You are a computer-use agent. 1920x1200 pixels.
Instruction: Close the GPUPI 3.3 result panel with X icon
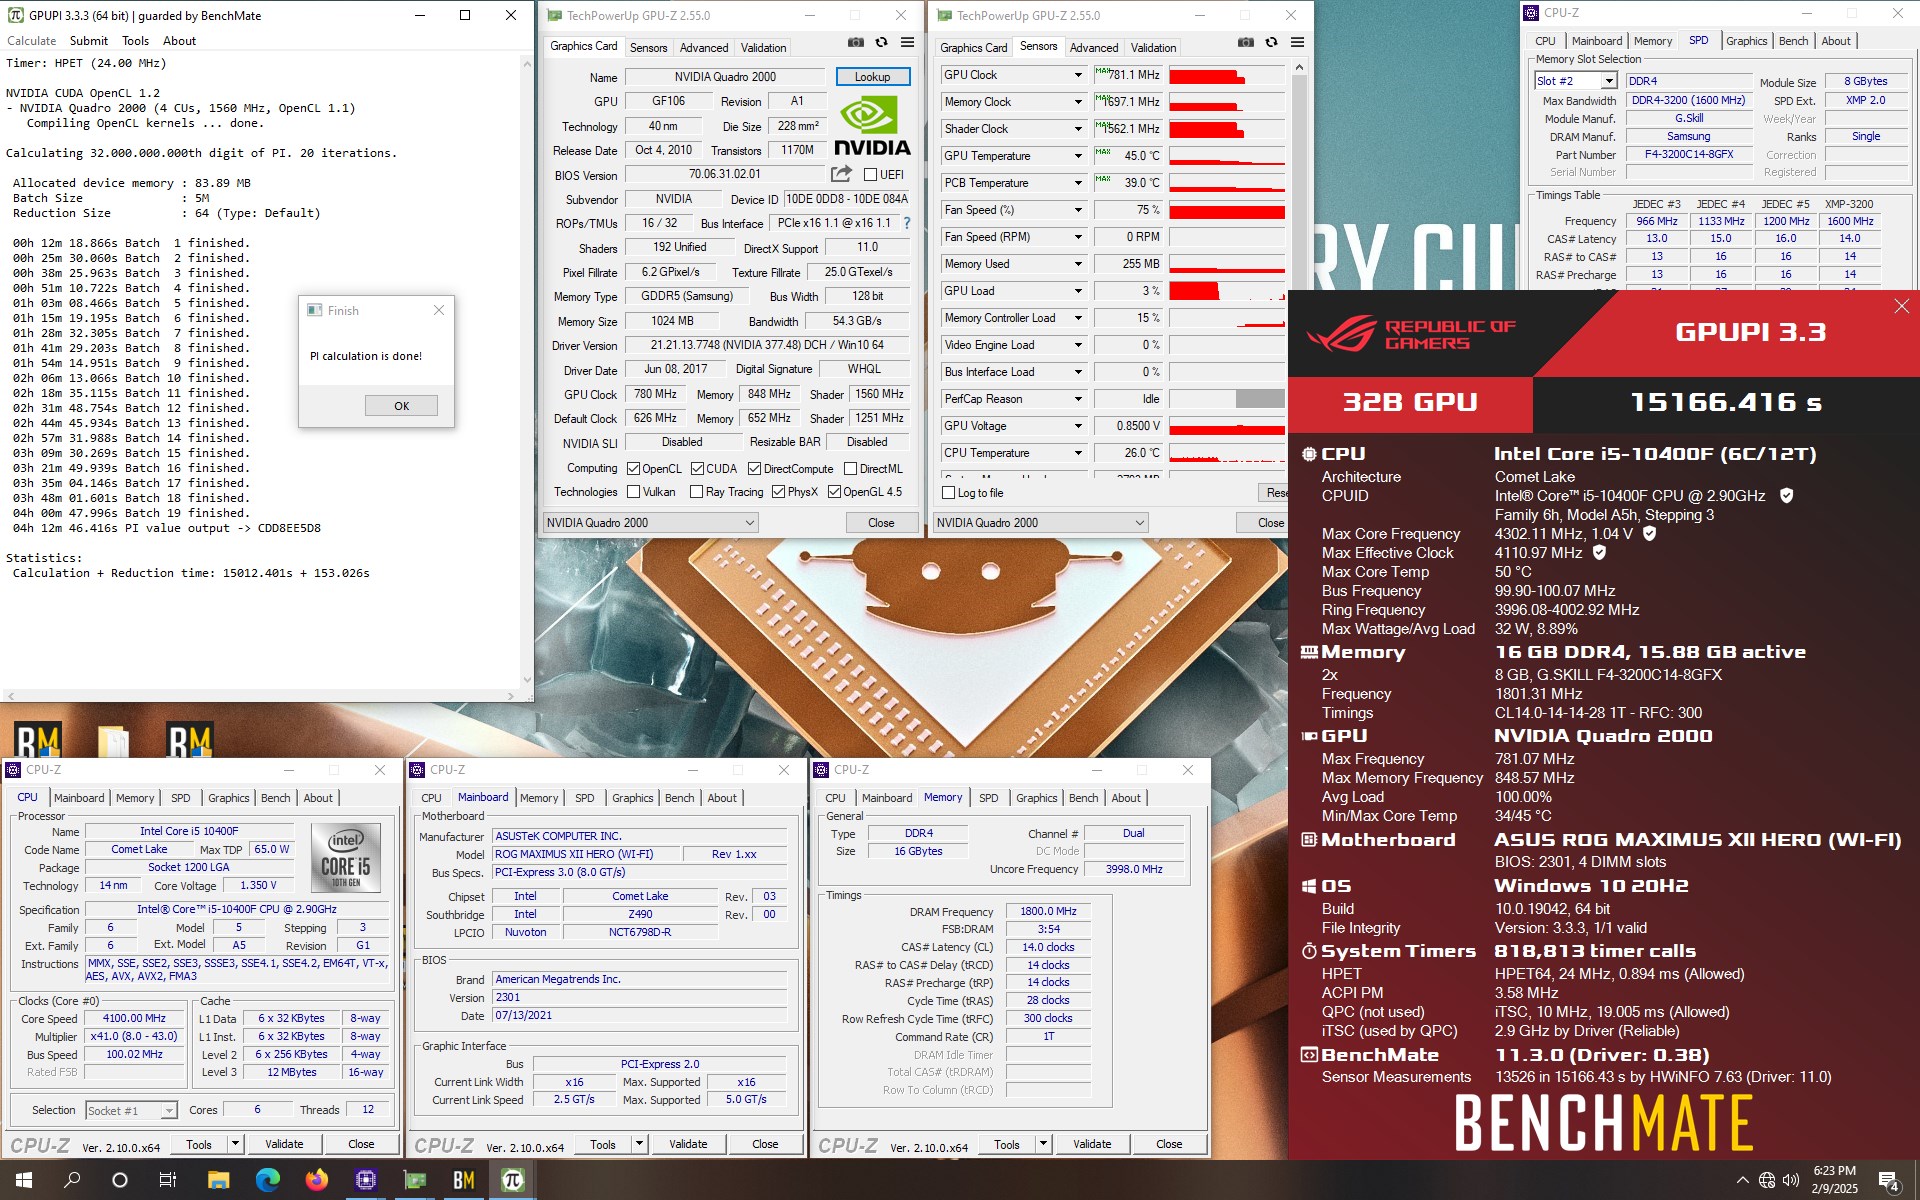click(x=1901, y=307)
